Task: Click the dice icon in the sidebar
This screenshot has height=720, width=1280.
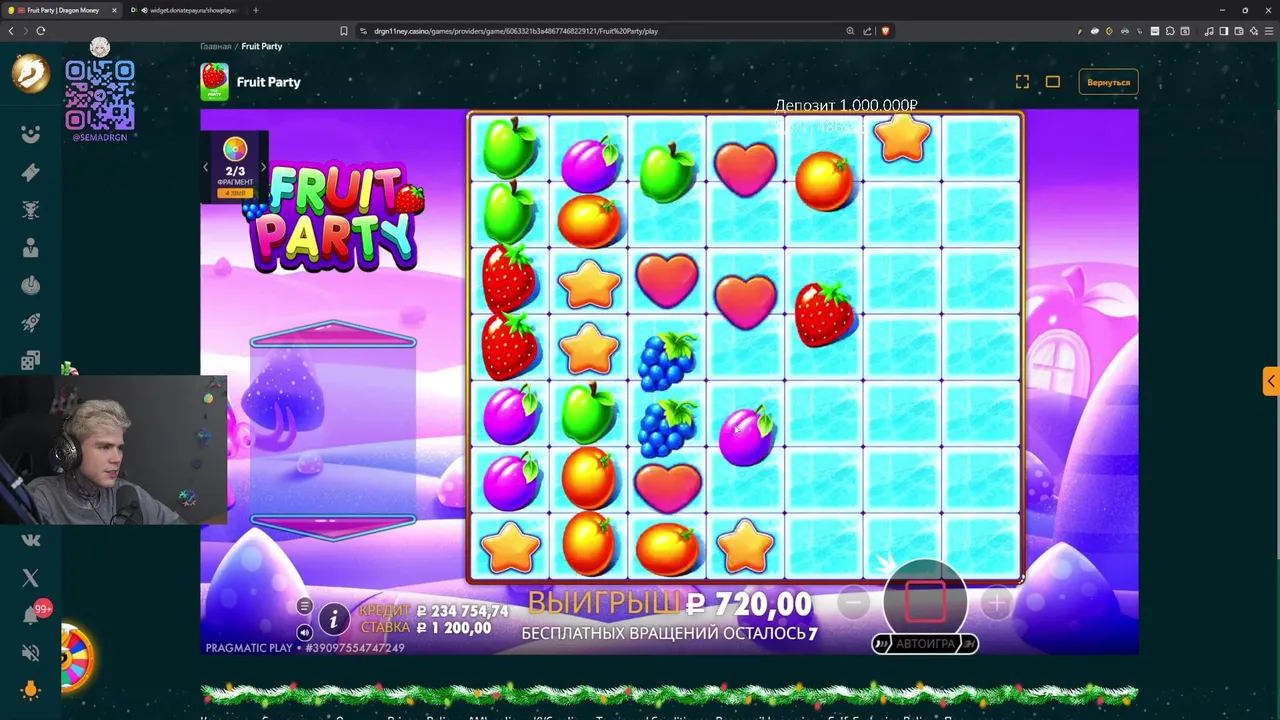Action: coord(31,361)
